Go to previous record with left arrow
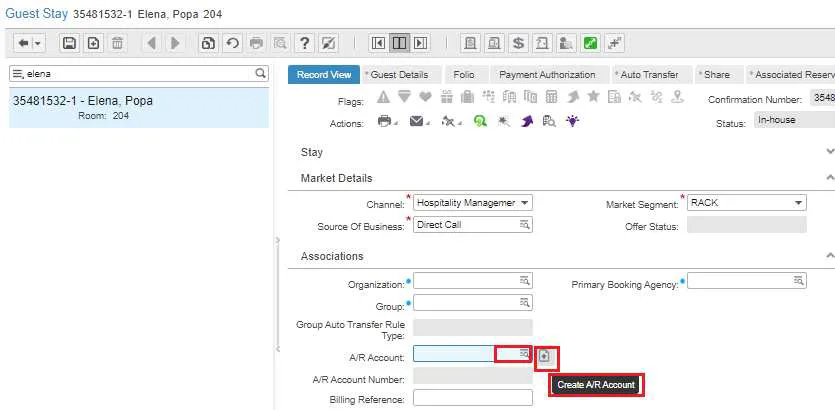The height and width of the screenshot is (410, 835). (152, 43)
